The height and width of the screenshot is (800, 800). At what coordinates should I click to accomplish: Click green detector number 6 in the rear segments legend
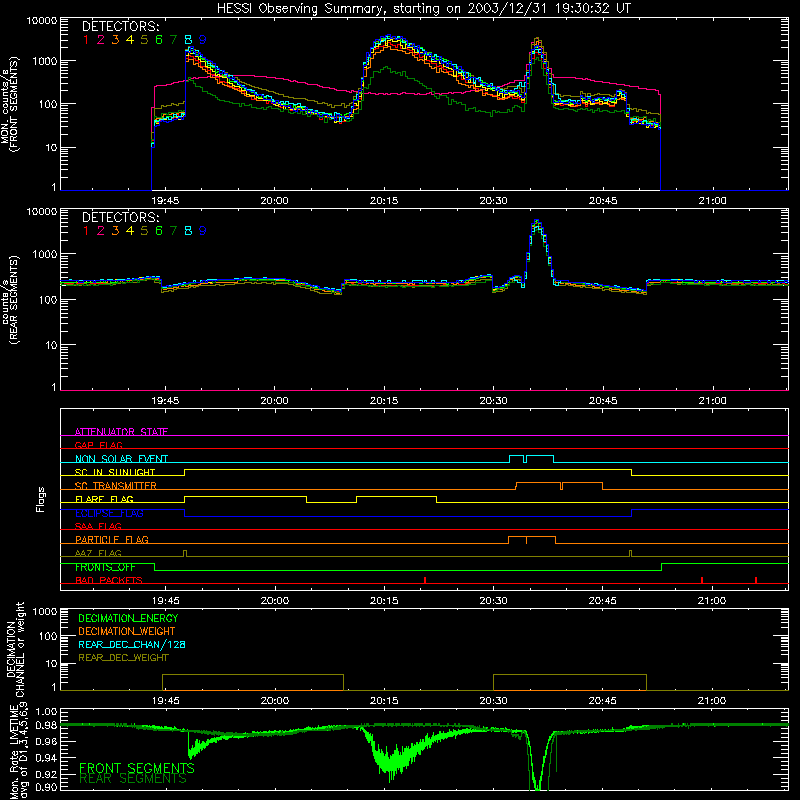click(159, 231)
